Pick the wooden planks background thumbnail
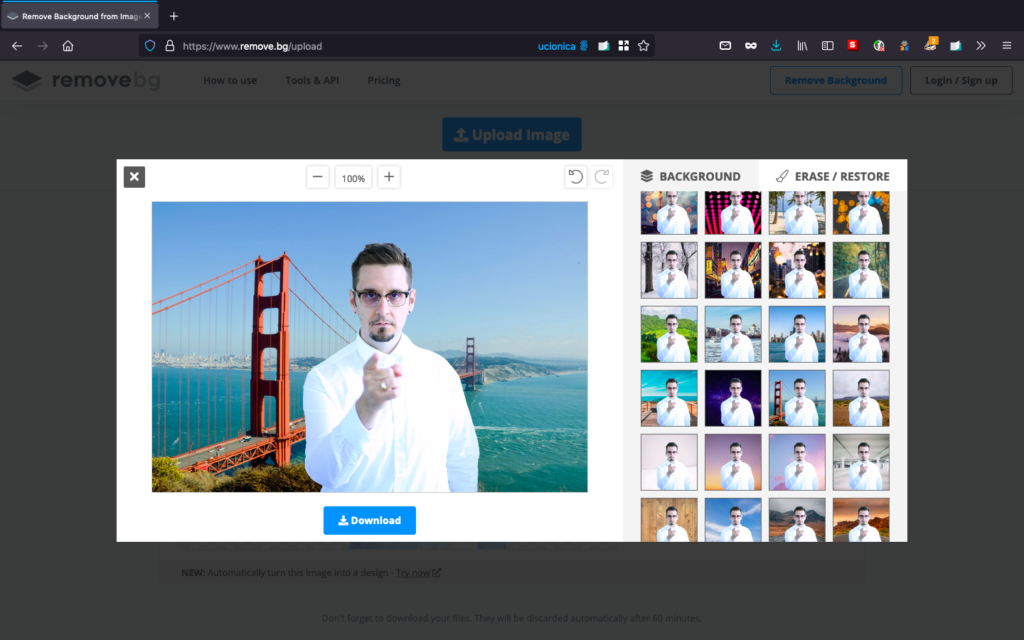The width and height of the screenshot is (1024, 640). tap(669, 520)
